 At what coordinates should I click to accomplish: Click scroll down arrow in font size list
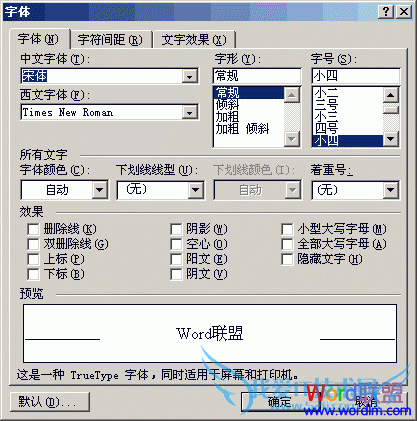[x=391, y=139]
